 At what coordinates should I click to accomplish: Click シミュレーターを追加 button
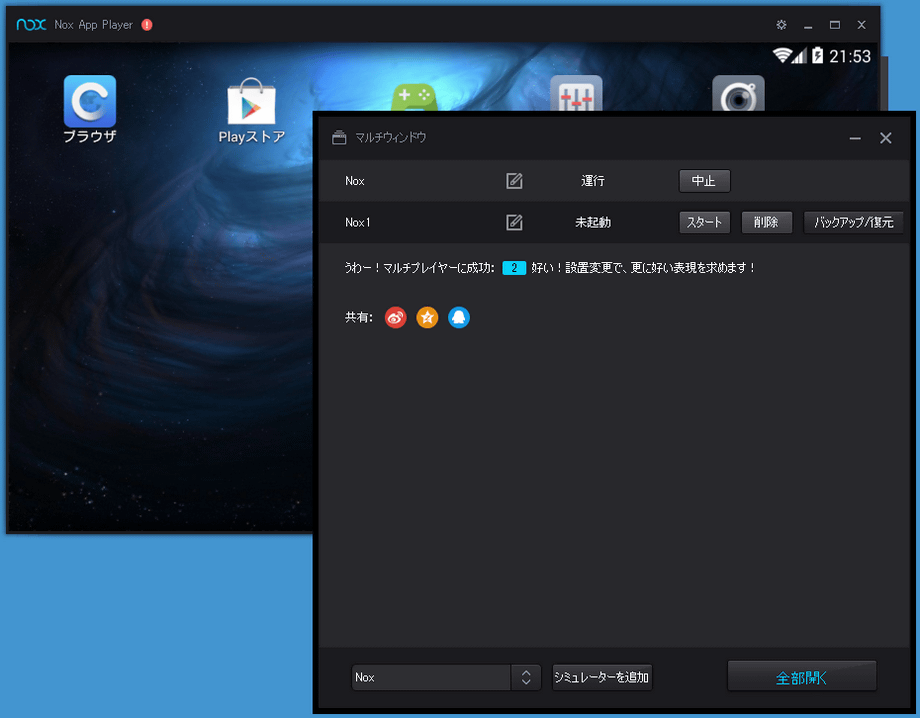click(602, 678)
